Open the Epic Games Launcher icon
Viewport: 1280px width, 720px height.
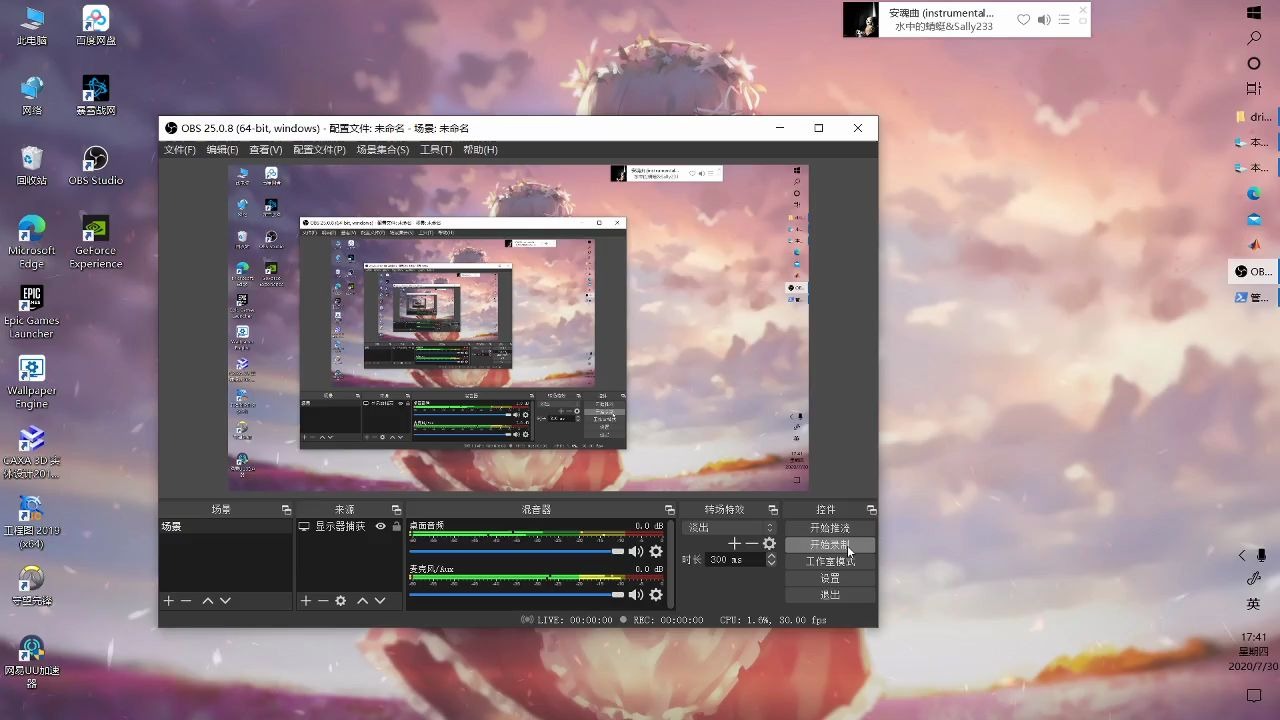click(x=32, y=312)
